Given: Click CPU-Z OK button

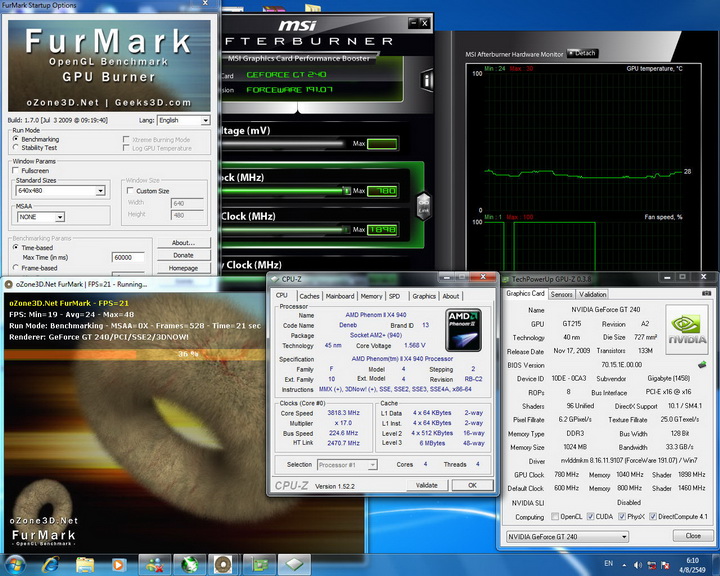Looking at the screenshot, I should pos(472,485).
